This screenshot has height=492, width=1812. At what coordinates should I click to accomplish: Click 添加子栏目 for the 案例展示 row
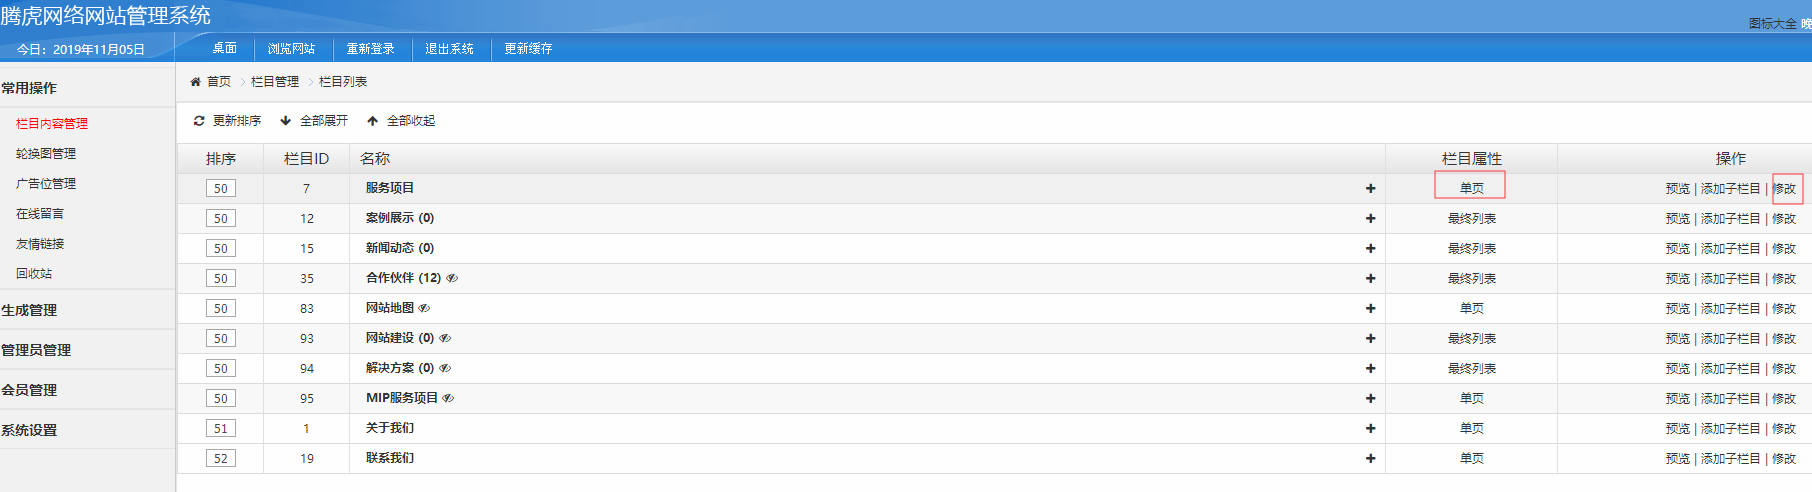coord(1730,219)
